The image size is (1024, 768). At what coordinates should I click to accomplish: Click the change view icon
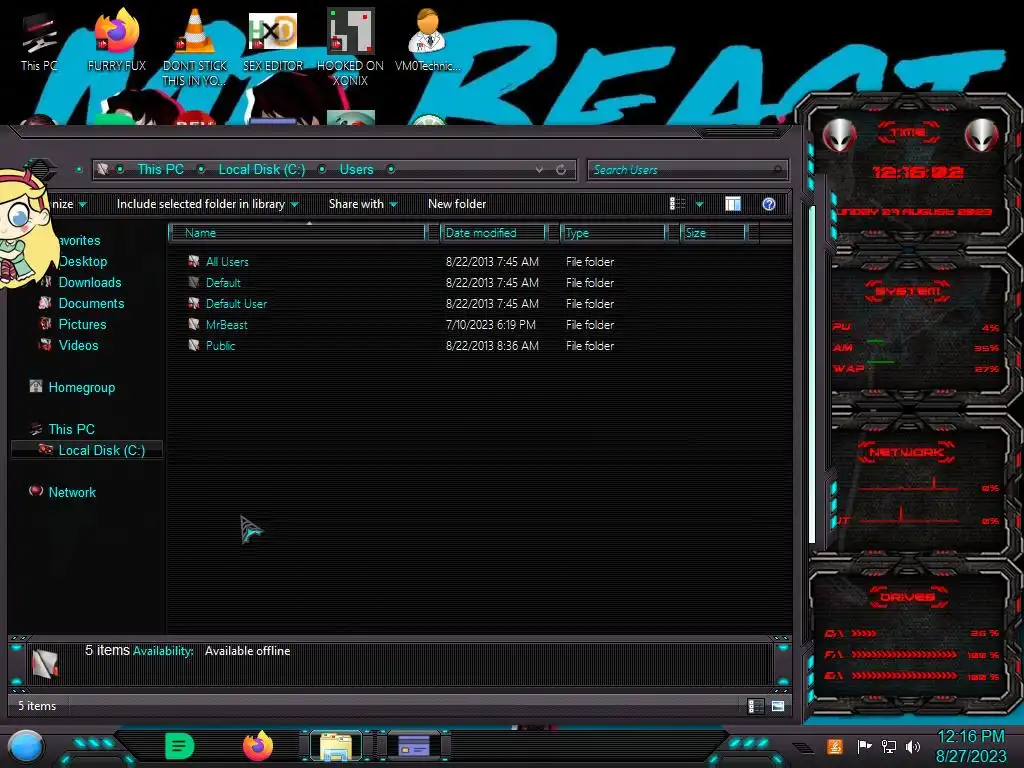(x=677, y=204)
